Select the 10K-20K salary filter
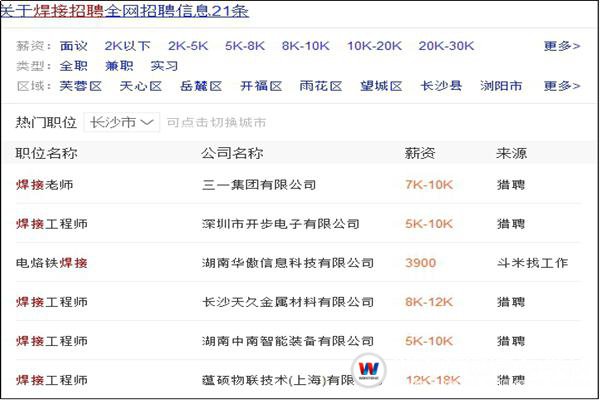Viewport: 600px width, 400px height. click(374, 46)
